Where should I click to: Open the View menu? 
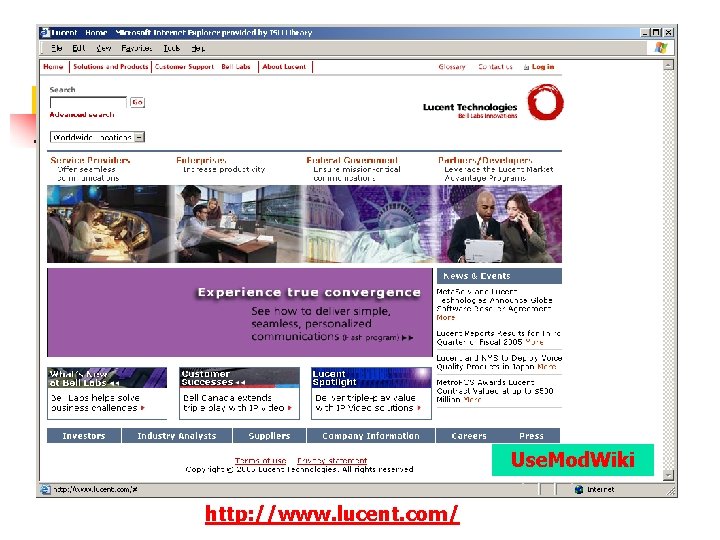click(104, 48)
